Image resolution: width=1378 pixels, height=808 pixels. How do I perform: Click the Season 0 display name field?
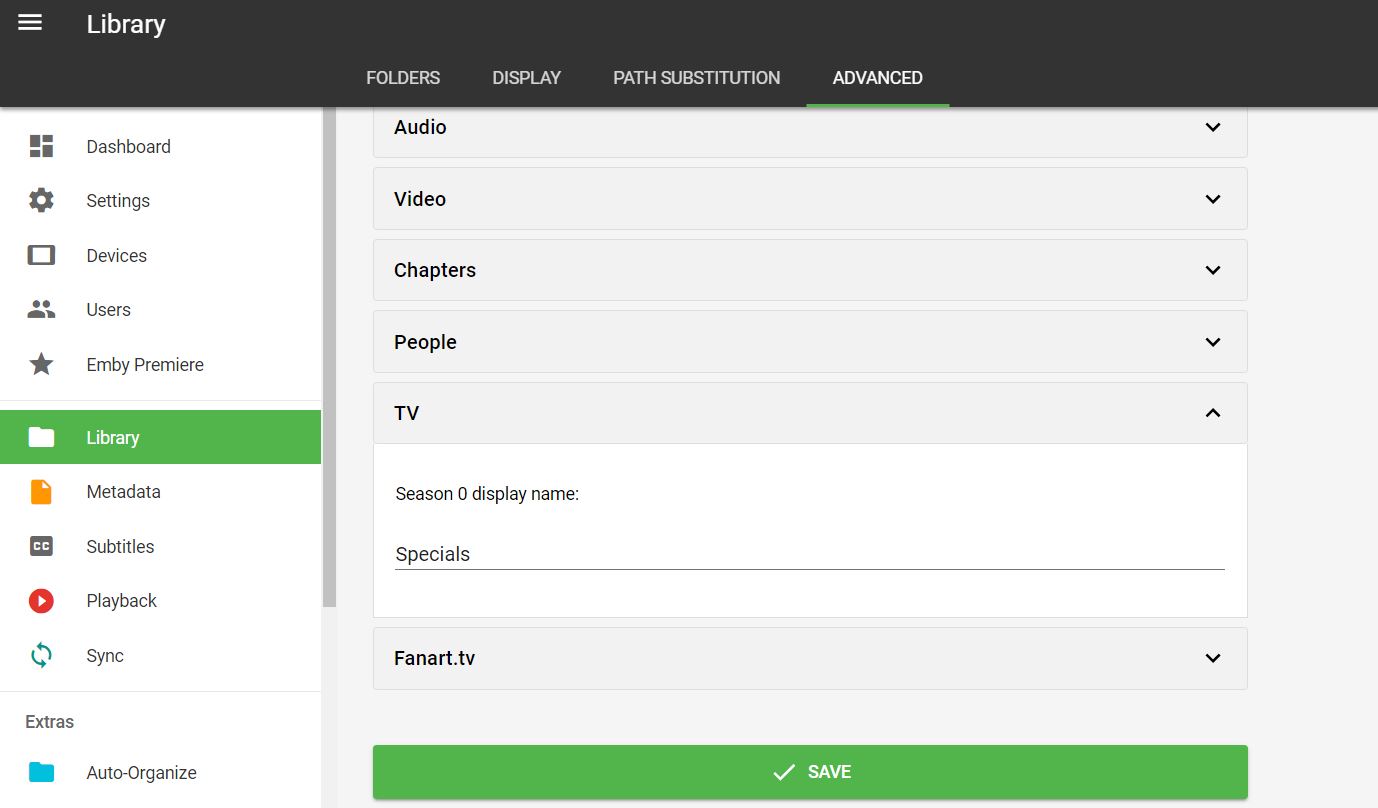pos(809,554)
